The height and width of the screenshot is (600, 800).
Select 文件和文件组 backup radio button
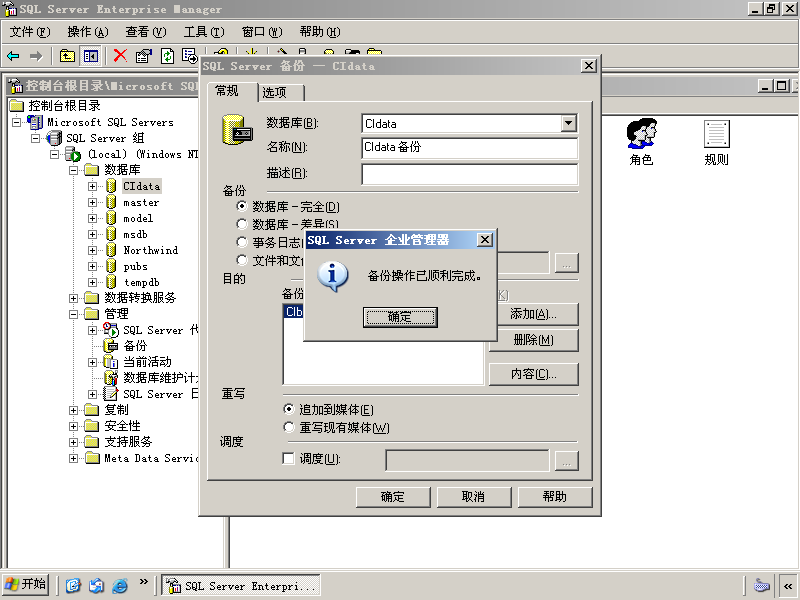click(242, 260)
